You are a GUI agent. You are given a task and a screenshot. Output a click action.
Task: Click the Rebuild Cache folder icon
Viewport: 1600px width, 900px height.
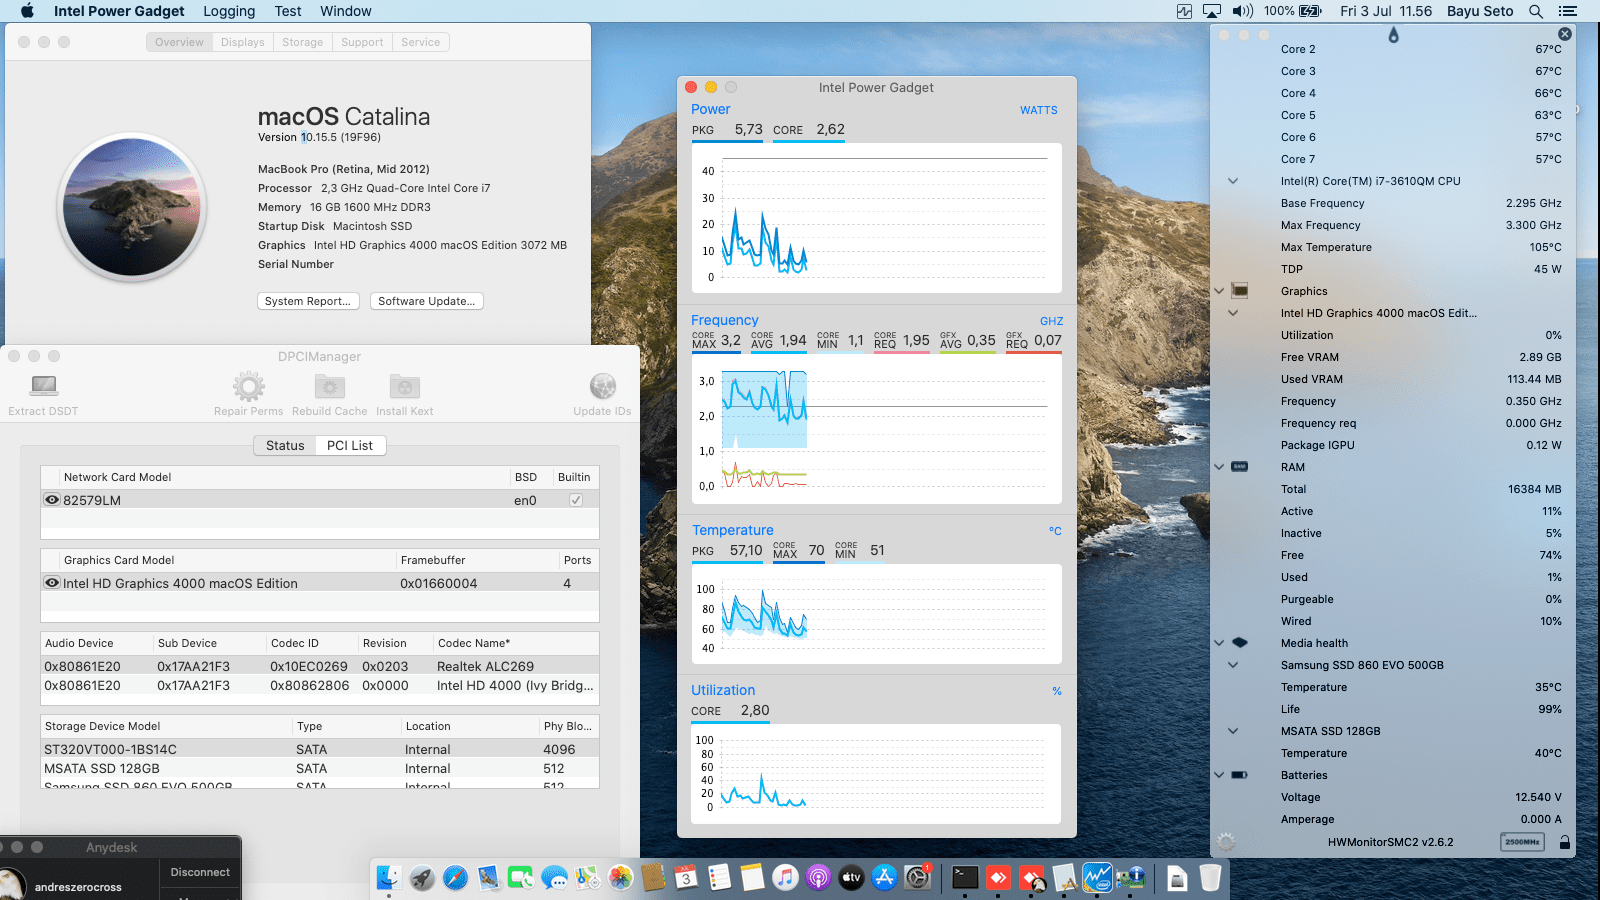(329, 385)
